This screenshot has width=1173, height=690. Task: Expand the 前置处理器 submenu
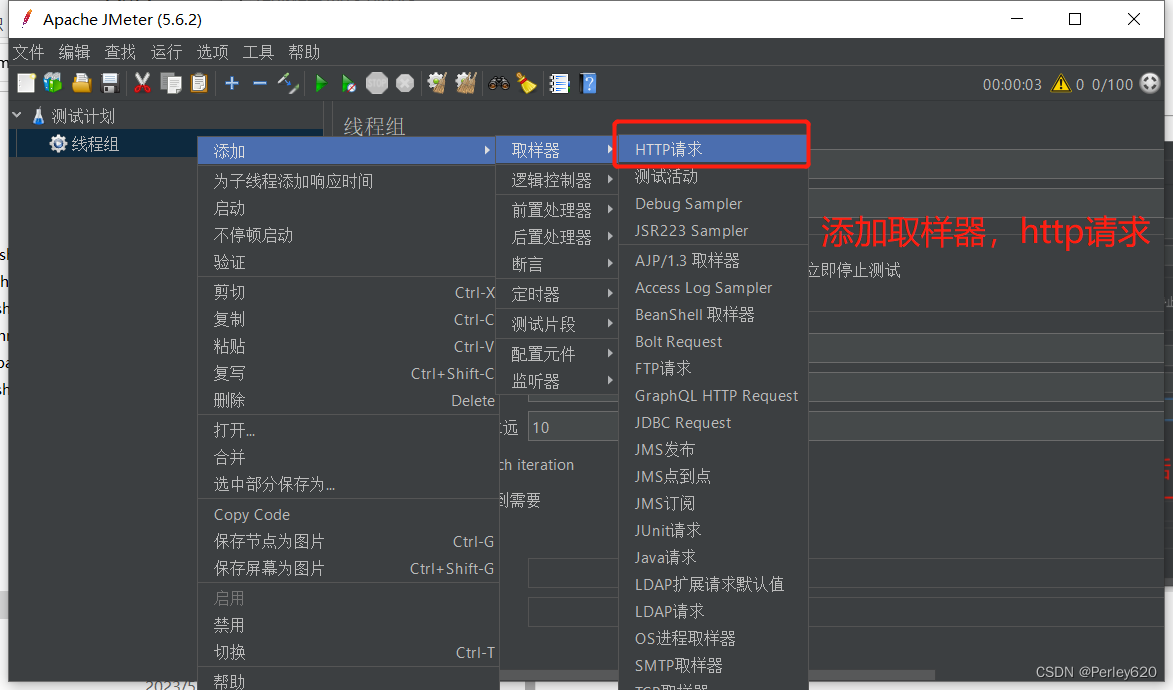pos(557,210)
